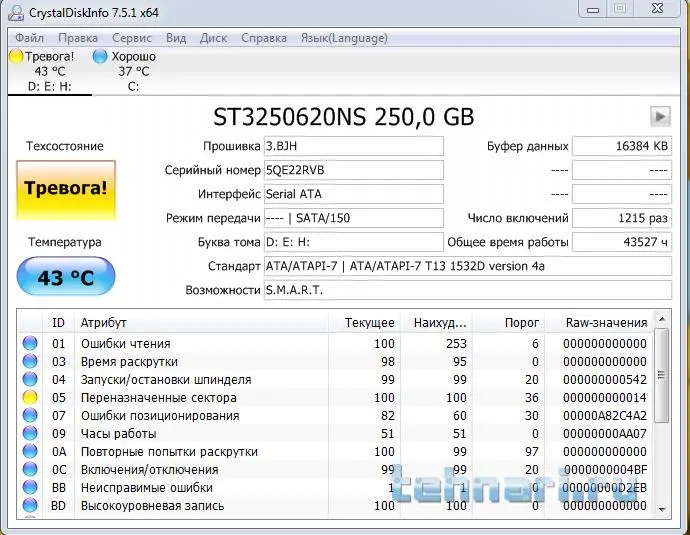Click the power-on count field 1215 раз

[x=622, y=218]
